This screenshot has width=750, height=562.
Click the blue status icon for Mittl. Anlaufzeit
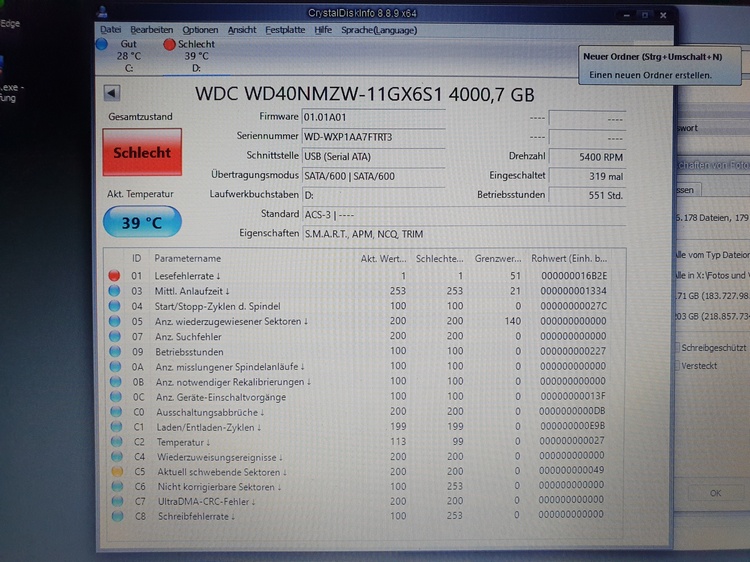(x=114, y=290)
